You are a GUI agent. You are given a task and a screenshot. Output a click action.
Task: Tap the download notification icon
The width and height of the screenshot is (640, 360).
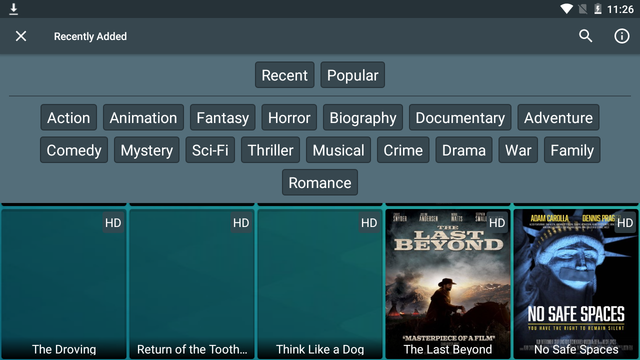[13, 9]
